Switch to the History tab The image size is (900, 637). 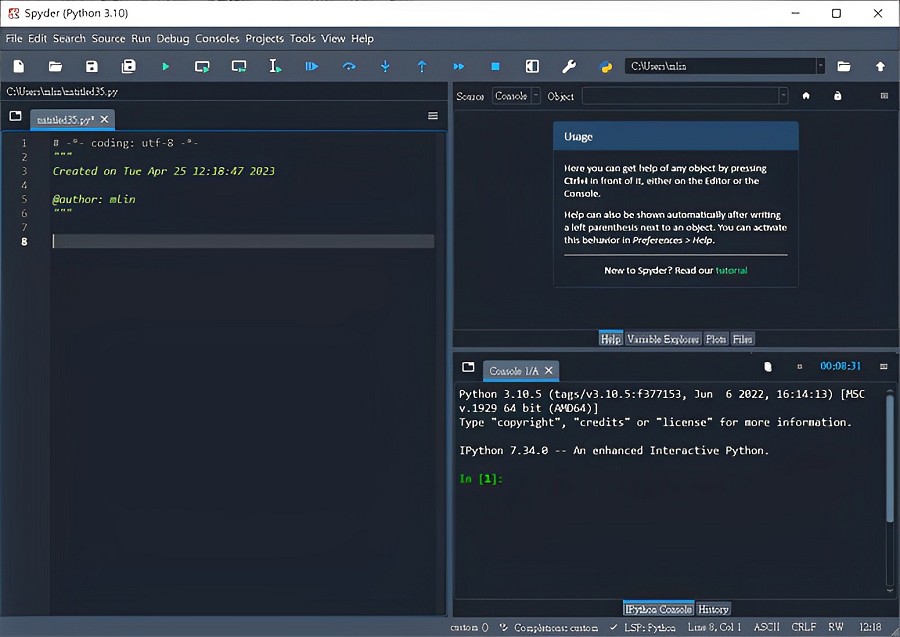tap(713, 609)
